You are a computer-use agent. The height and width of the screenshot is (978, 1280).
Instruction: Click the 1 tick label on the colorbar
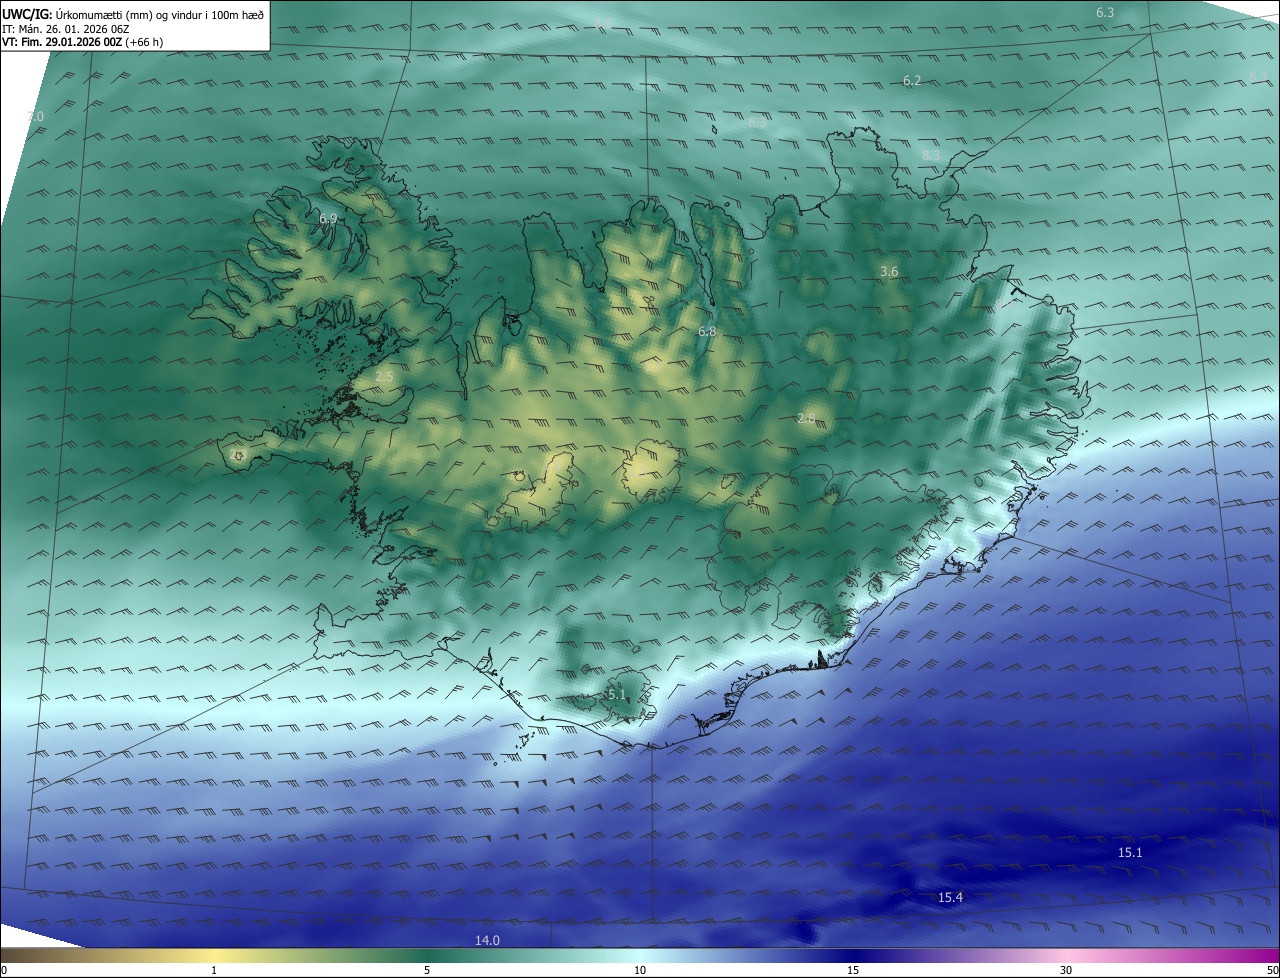coord(214,970)
